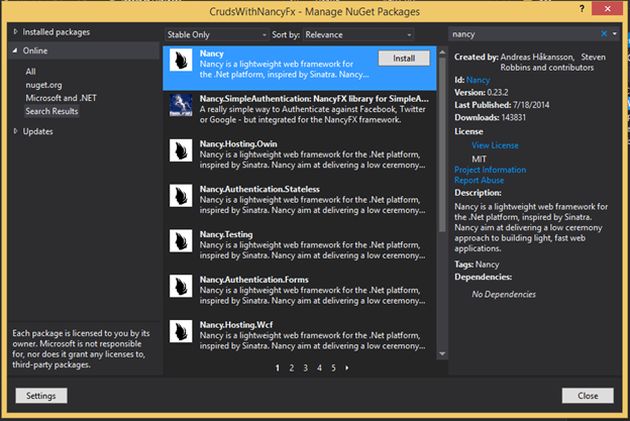
Task: Expand the Updates section
Action: (x=16, y=131)
